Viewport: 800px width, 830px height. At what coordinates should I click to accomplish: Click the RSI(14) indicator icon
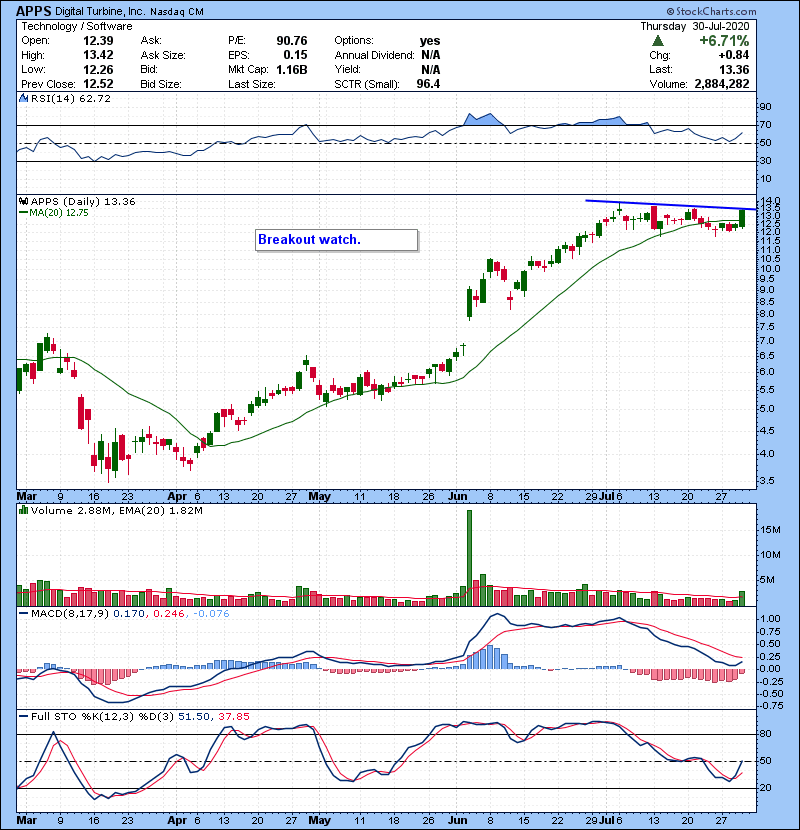(x=23, y=98)
